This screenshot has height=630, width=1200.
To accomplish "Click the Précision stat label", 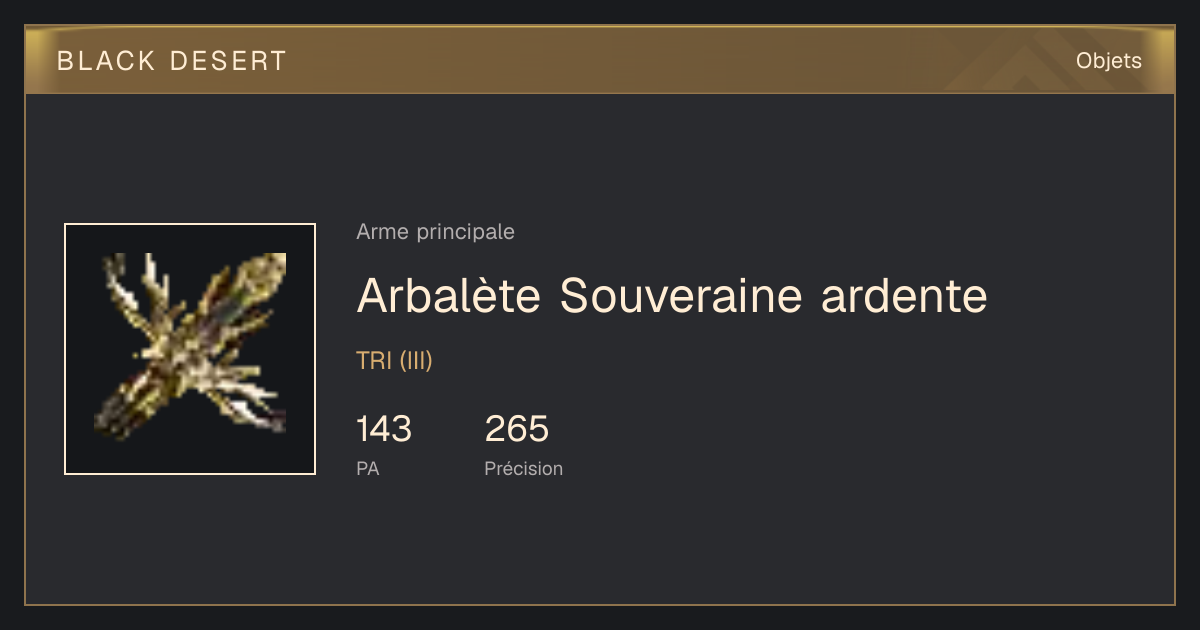I will tap(524, 468).
